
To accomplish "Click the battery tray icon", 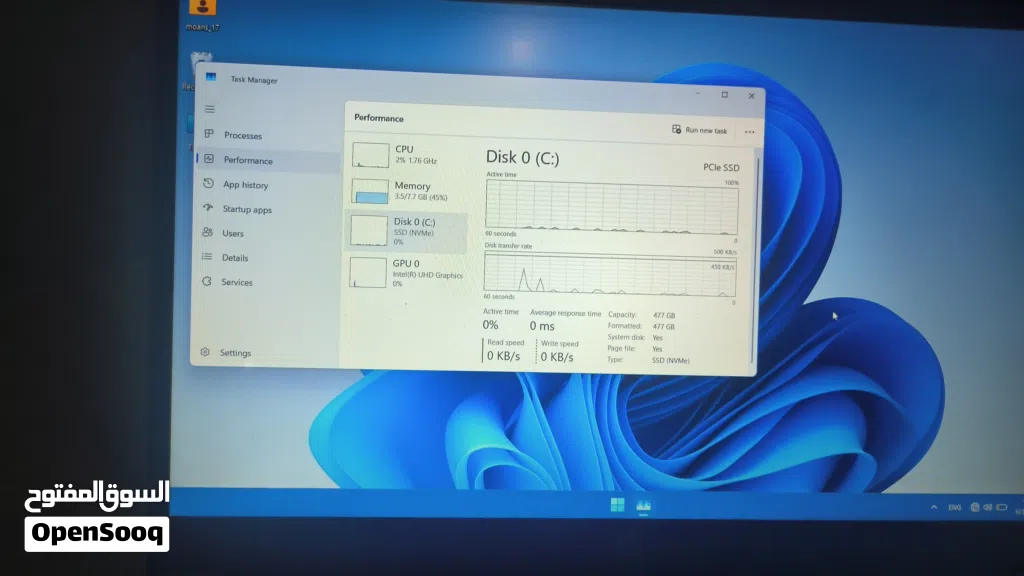I will tap(1002, 507).
